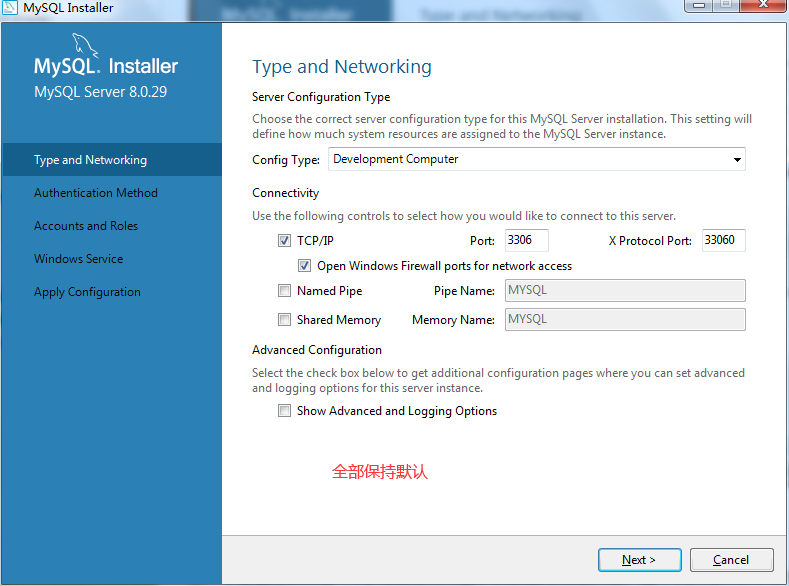Click the Config Type dropdown arrow
789x586 pixels.
click(x=737, y=160)
